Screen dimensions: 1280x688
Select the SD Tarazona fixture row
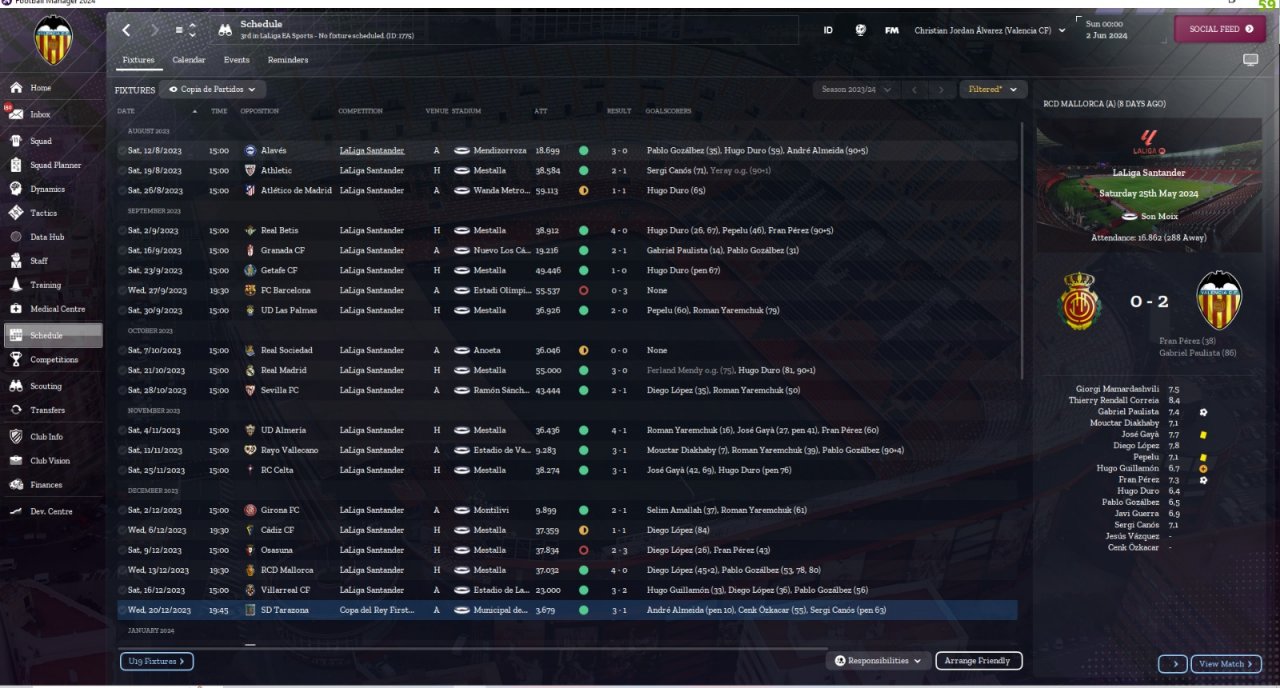(567, 610)
